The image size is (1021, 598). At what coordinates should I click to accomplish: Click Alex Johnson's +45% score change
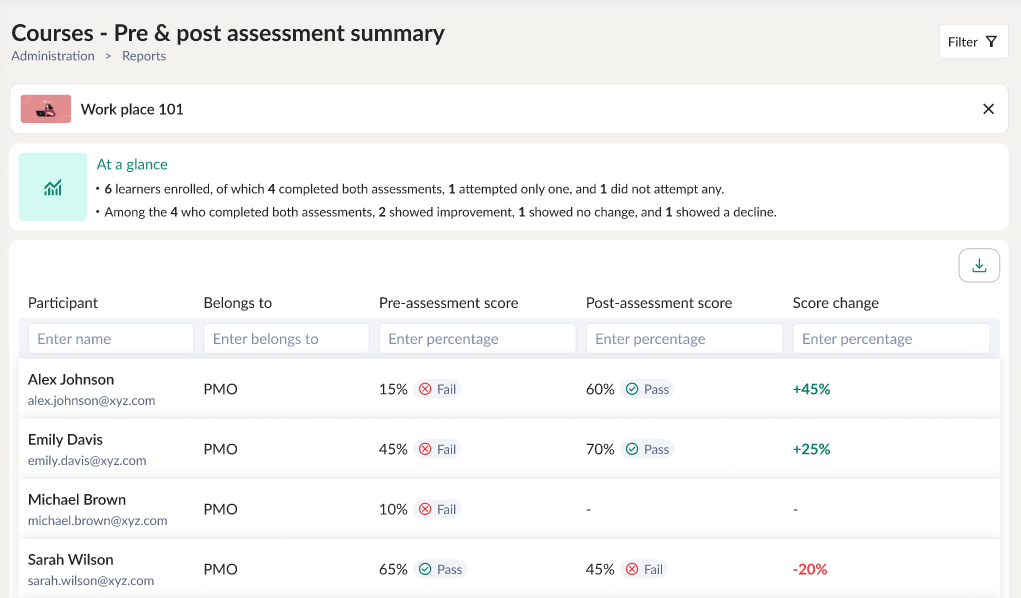coord(811,389)
